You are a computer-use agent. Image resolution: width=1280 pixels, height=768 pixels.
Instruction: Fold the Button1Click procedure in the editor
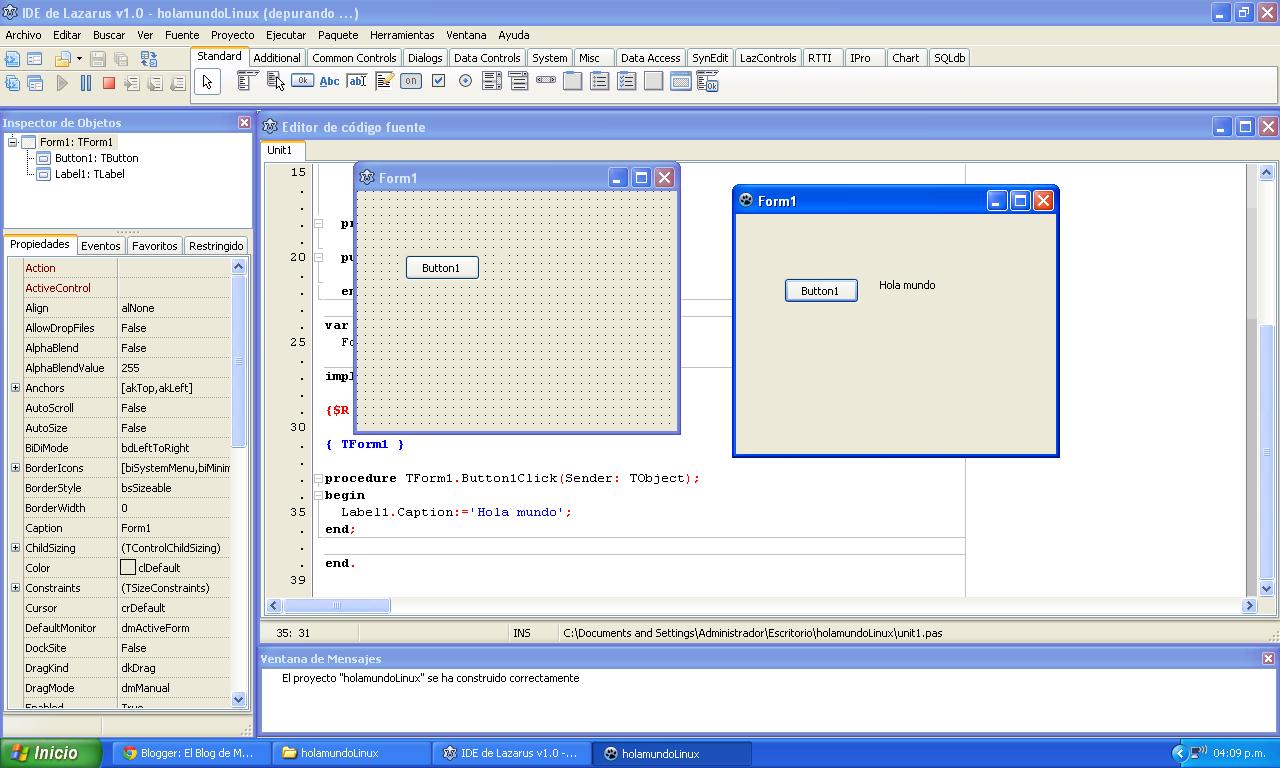pyautogui.click(x=318, y=478)
